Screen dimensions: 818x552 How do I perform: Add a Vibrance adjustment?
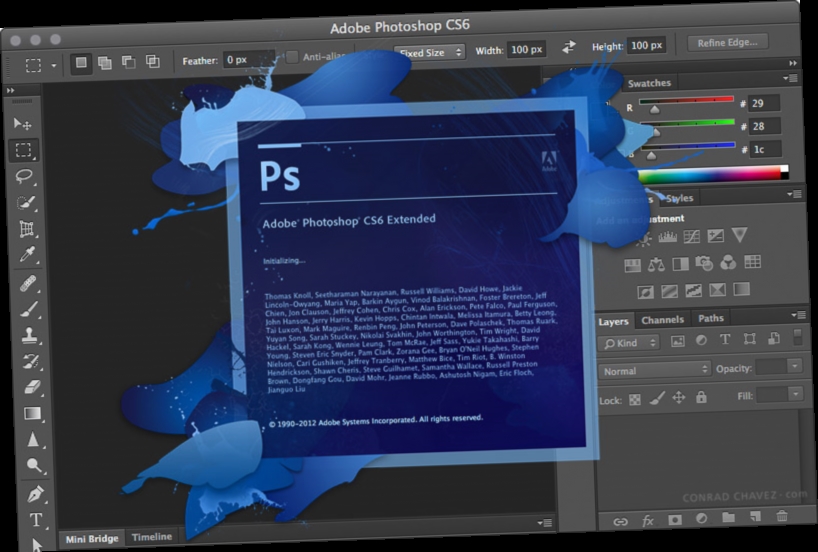tap(739, 235)
